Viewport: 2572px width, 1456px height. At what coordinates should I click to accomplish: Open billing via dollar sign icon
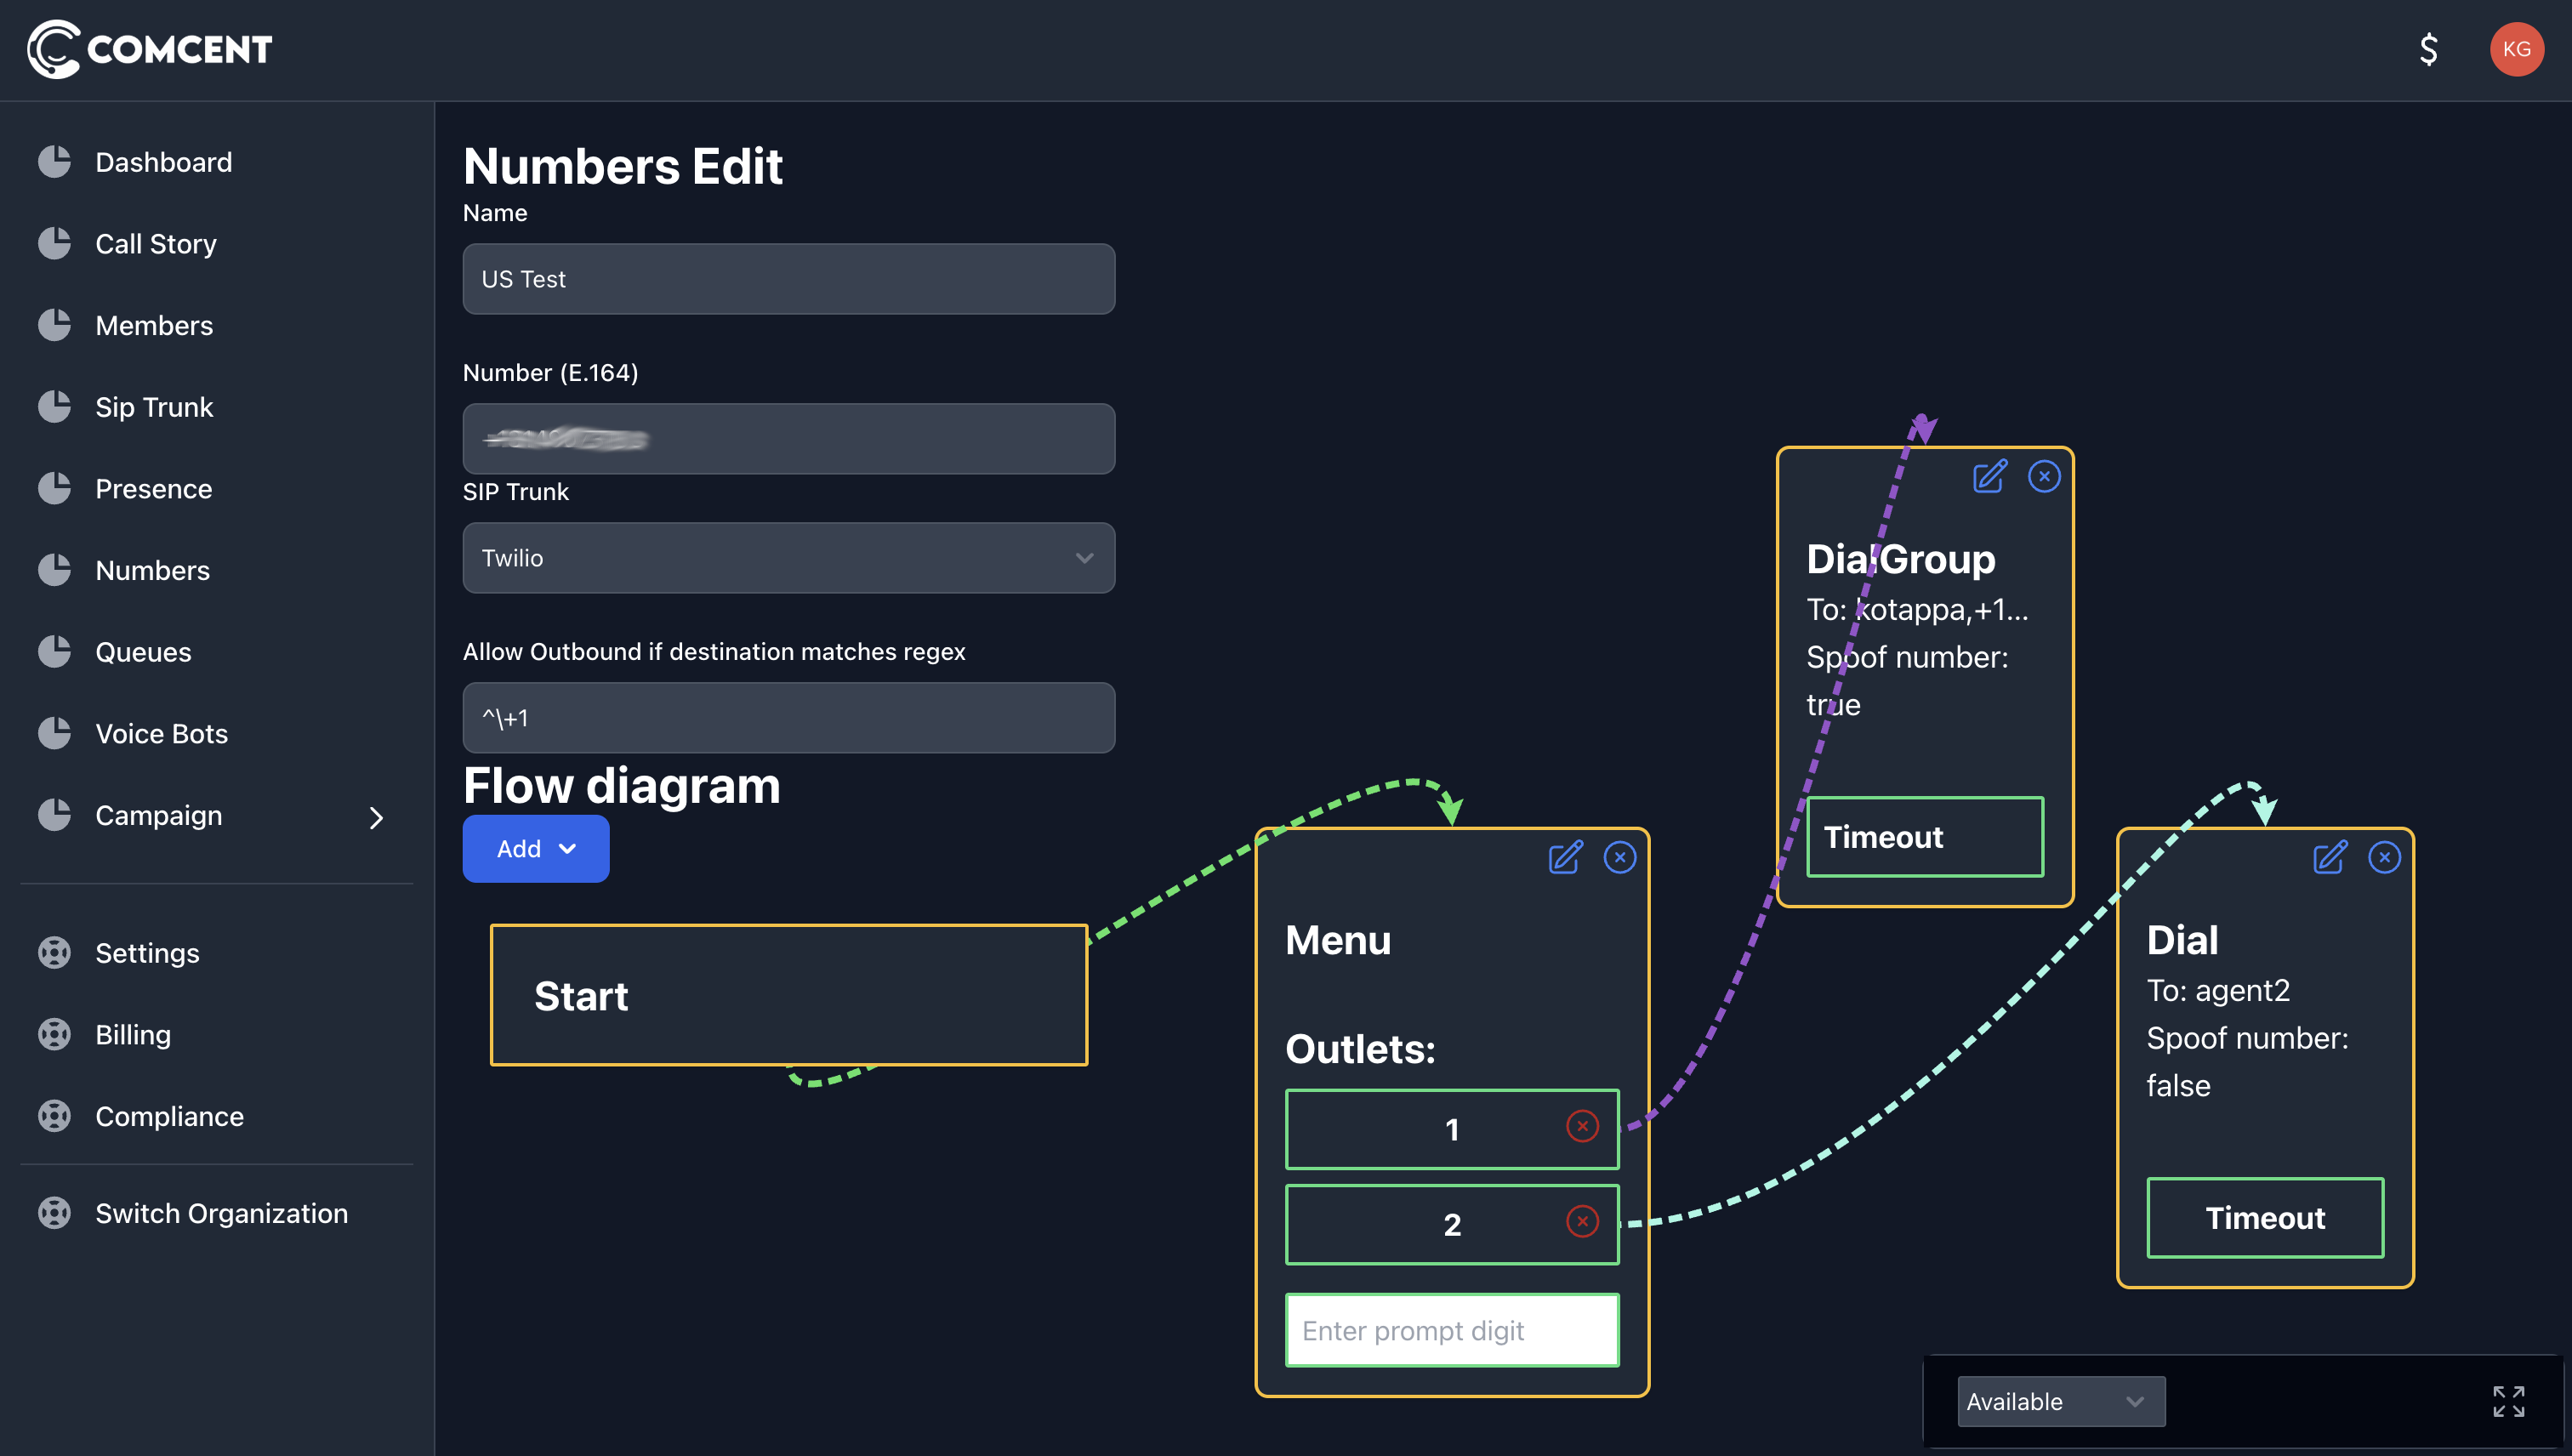click(2428, 49)
